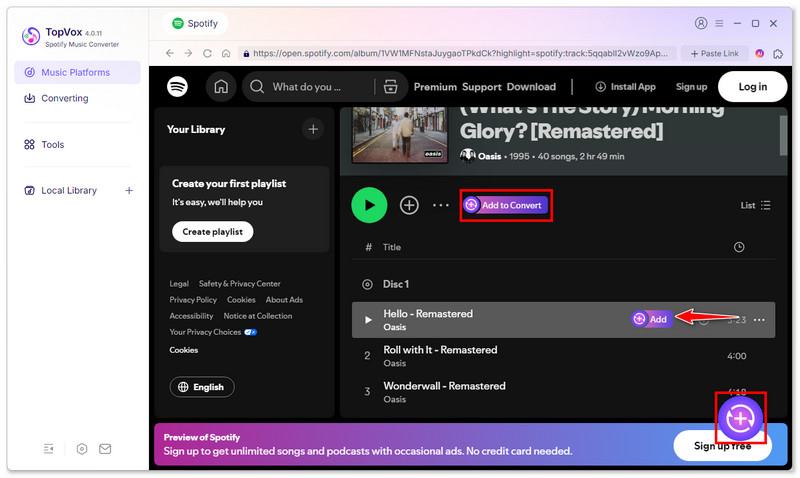Go to browser home page
The height and width of the screenshot is (478, 800).
click(226, 53)
